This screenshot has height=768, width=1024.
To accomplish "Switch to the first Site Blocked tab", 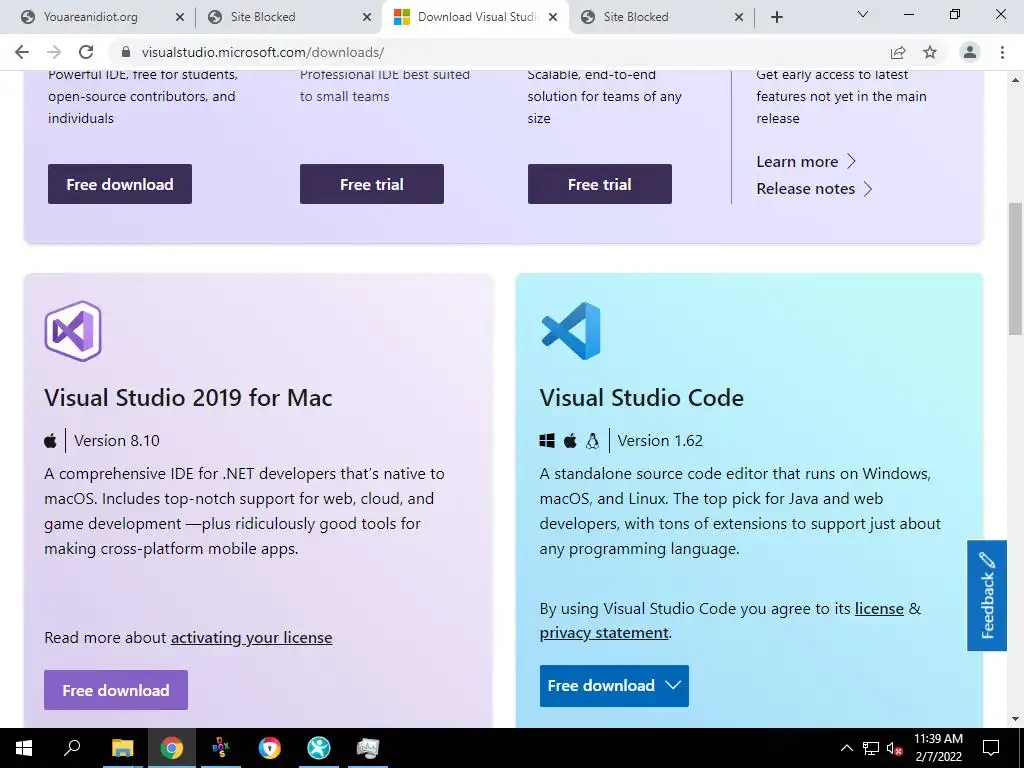I will tap(263, 17).
